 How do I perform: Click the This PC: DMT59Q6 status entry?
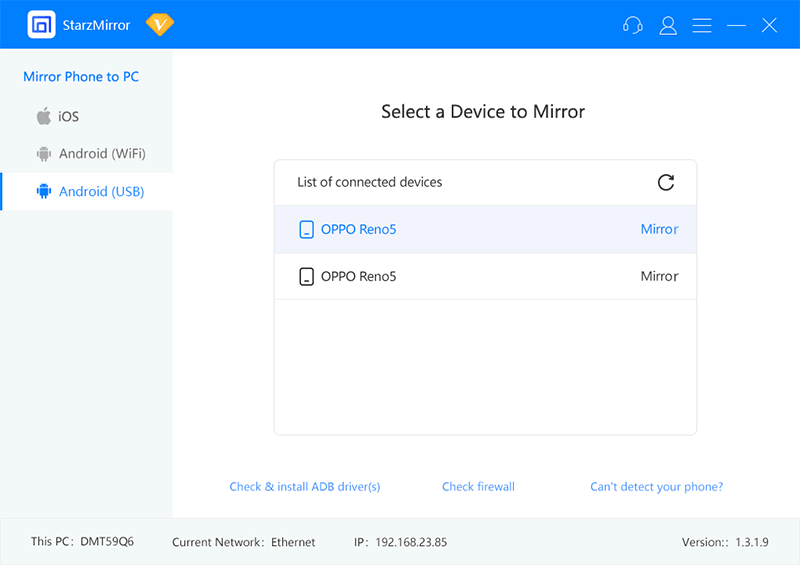tap(82, 542)
